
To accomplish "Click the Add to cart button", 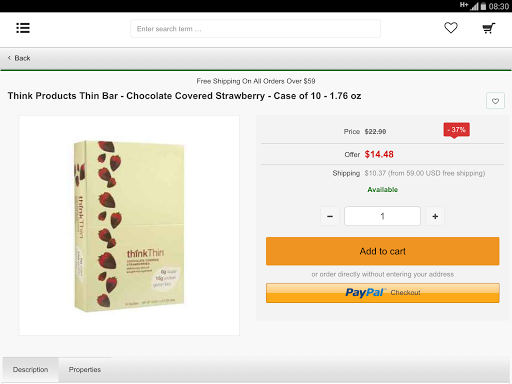I will point(383,251).
